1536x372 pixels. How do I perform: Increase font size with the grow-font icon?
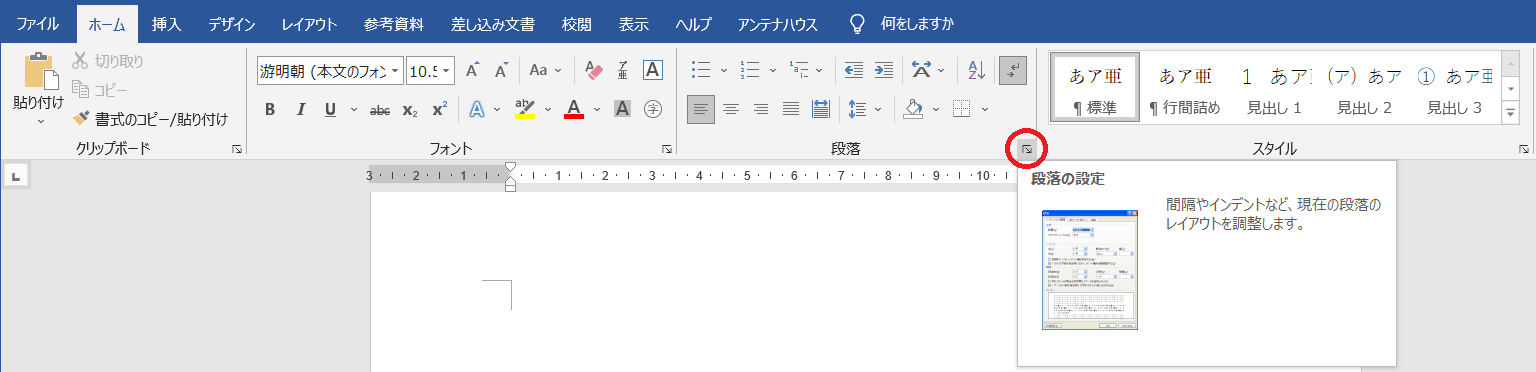coord(474,71)
